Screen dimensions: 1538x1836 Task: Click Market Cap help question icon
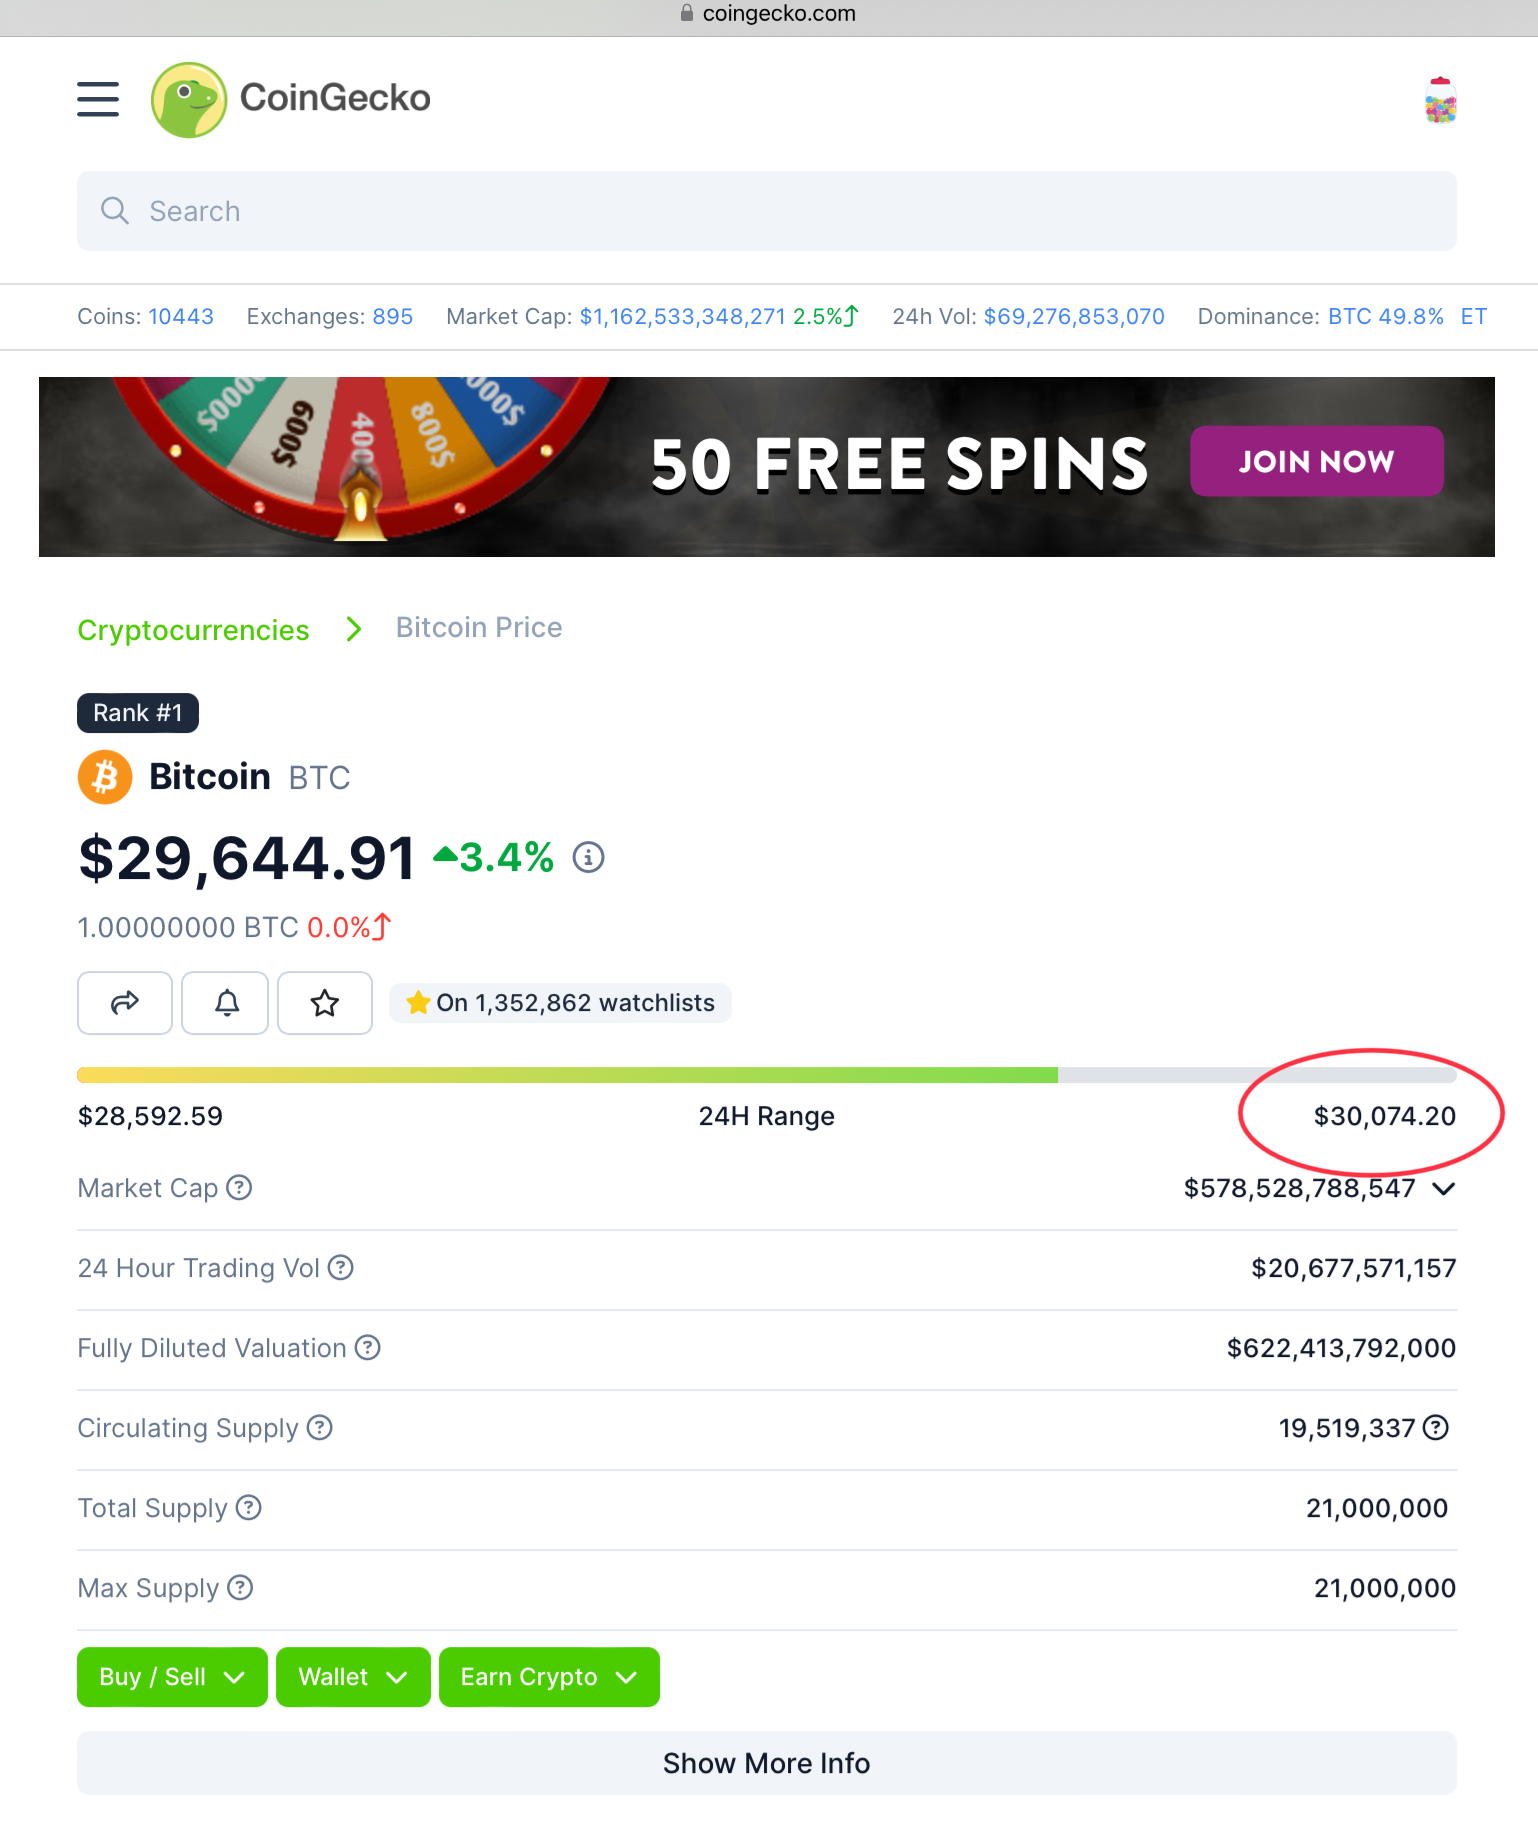pos(239,1188)
